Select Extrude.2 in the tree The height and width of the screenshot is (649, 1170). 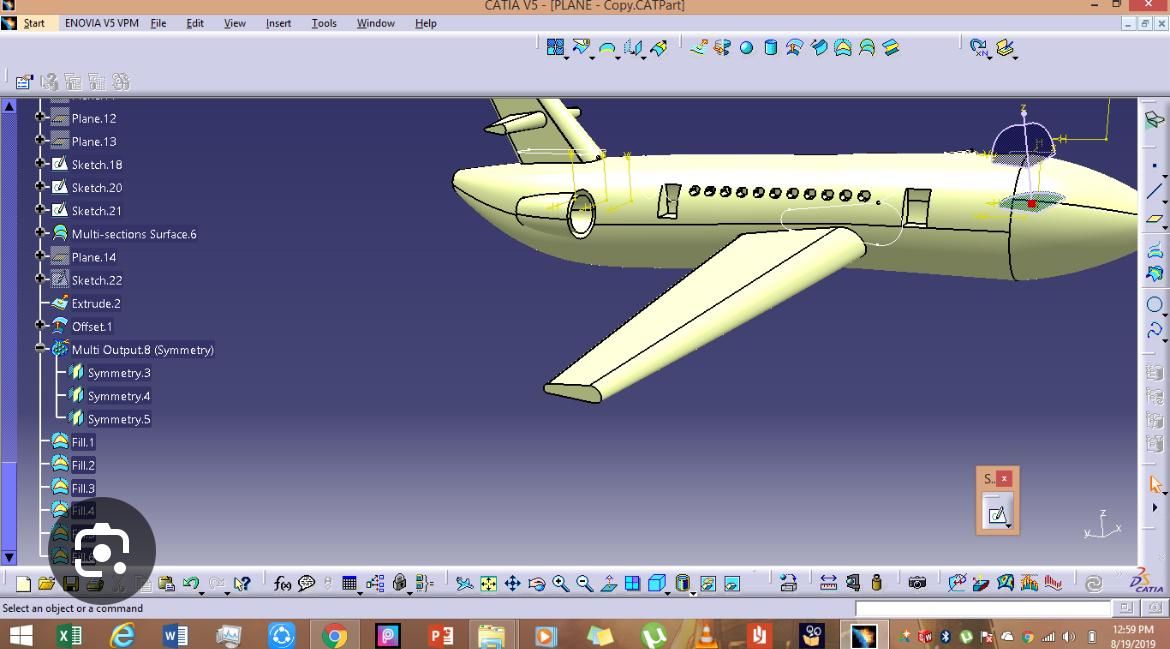tap(96, 303)
